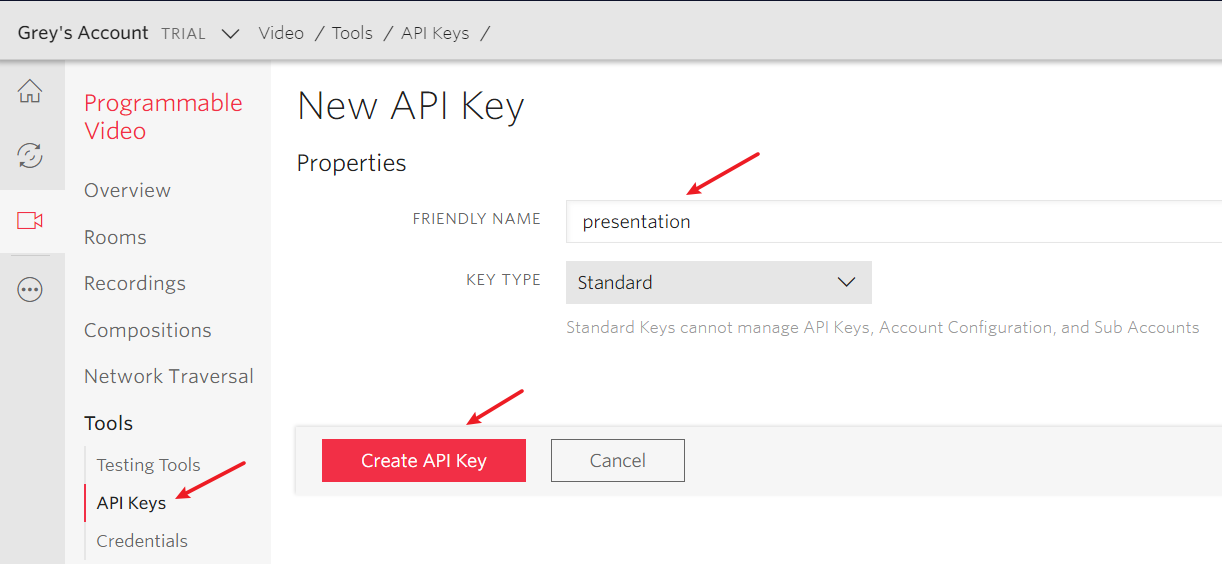Screen dimensions: 1222x564
Task: Select the Tools menu section
Action: point(108,423)
